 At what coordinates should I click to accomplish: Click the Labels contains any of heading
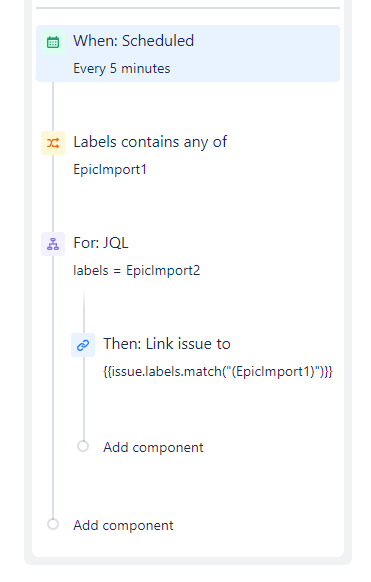[150, 142]
